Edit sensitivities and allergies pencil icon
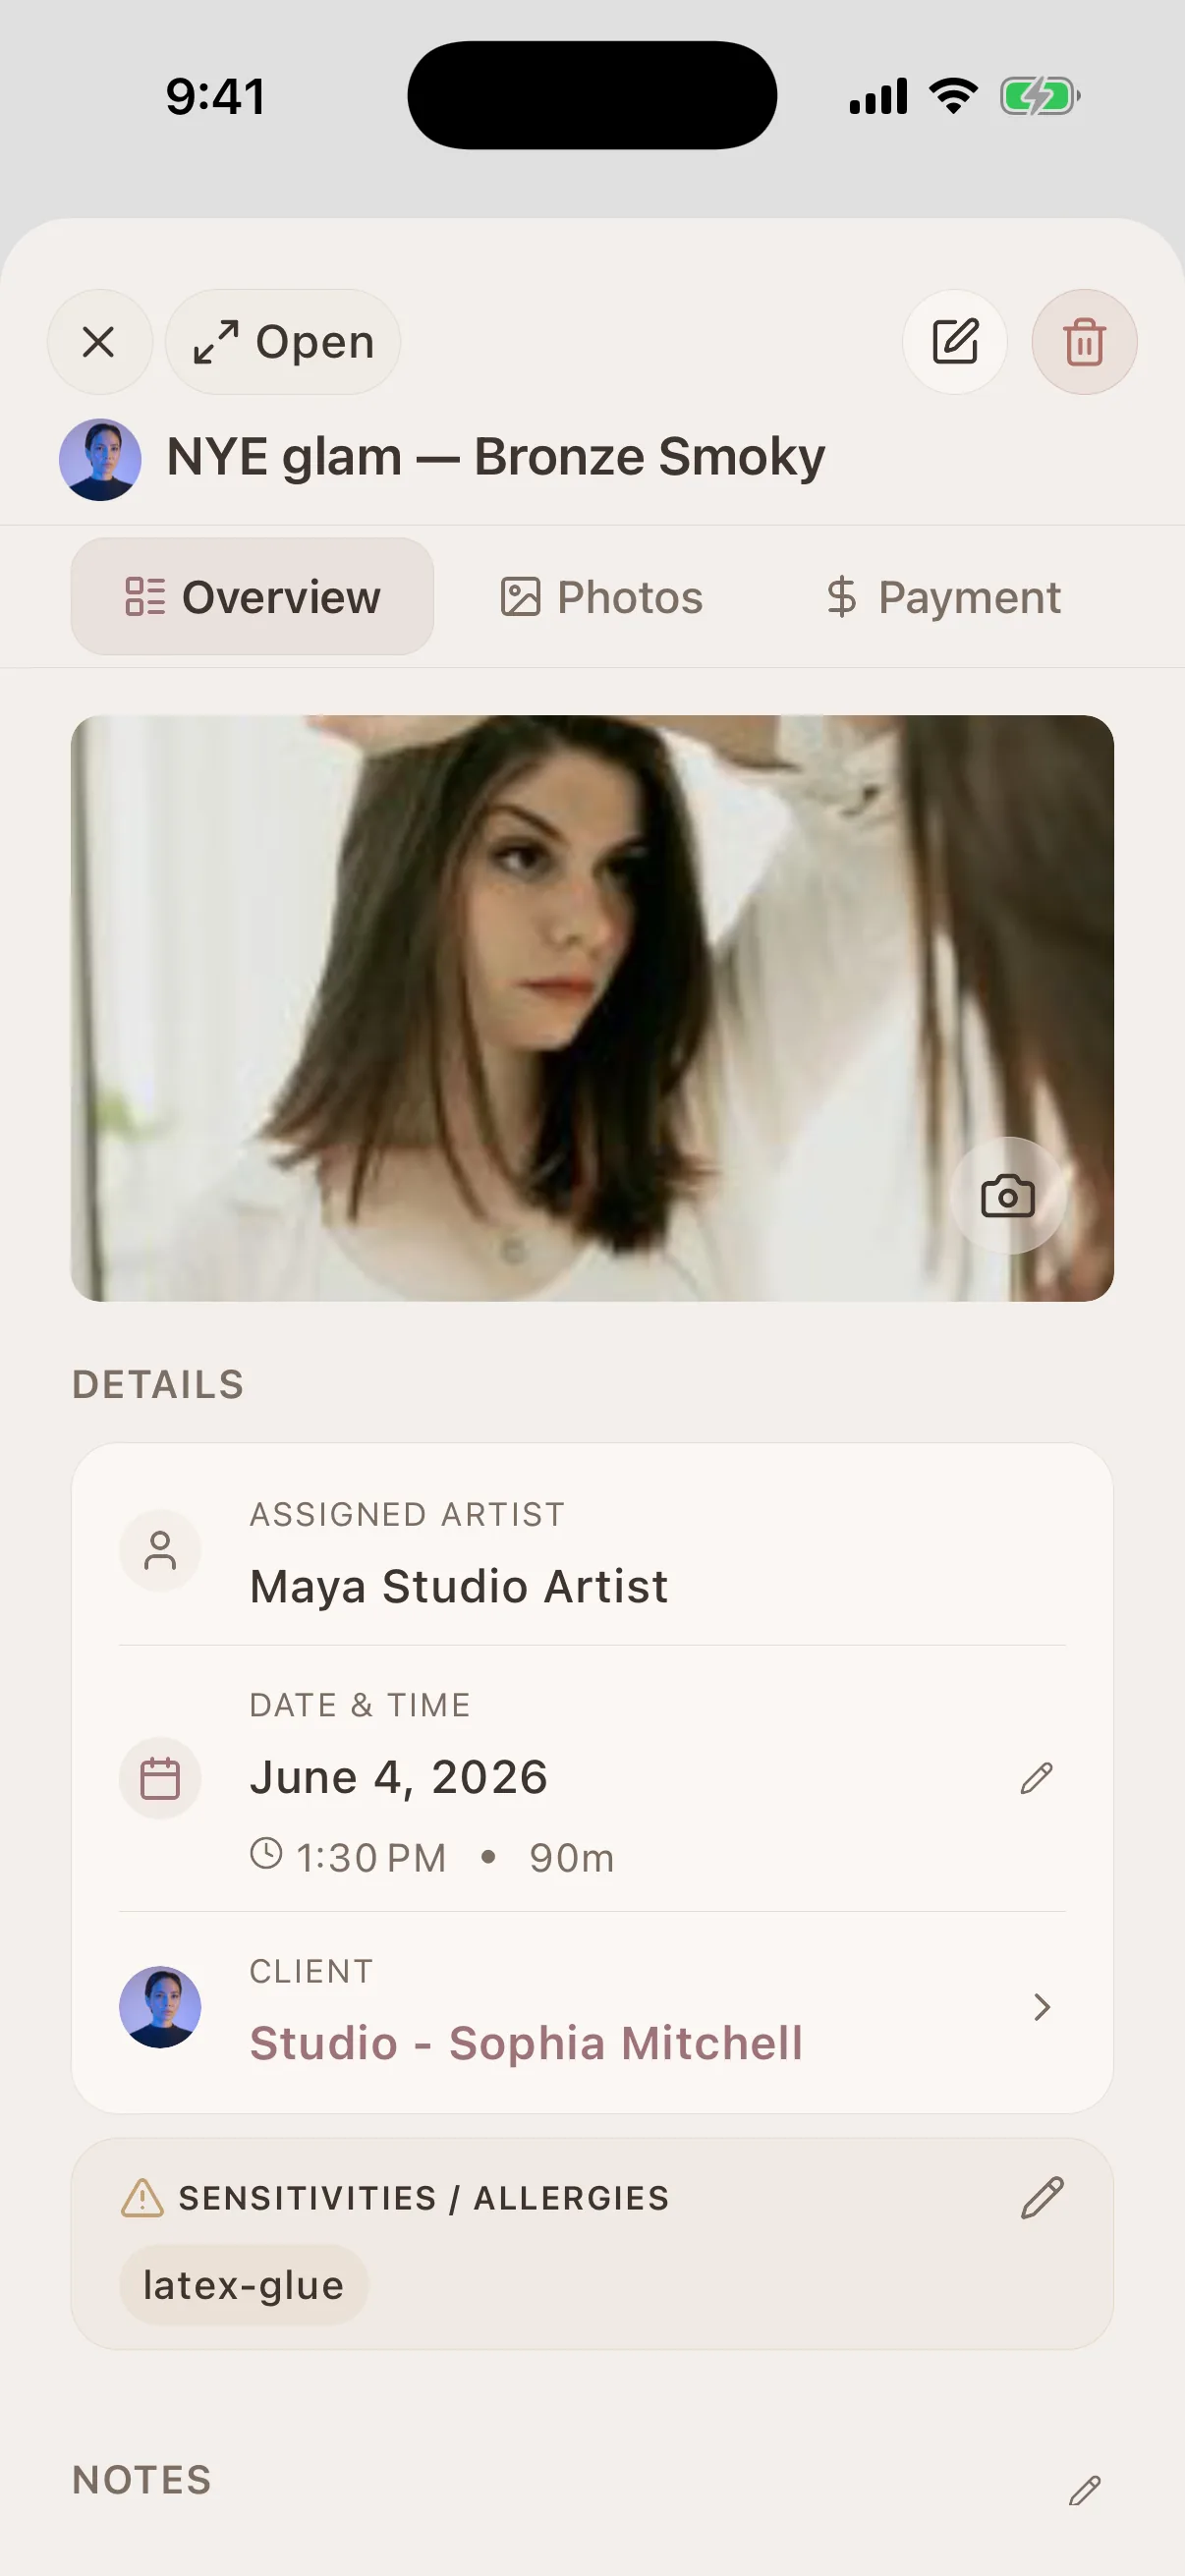Image resolution: width=1185 pixels, height=2576 pixels. click(x=1042, y=2198)
